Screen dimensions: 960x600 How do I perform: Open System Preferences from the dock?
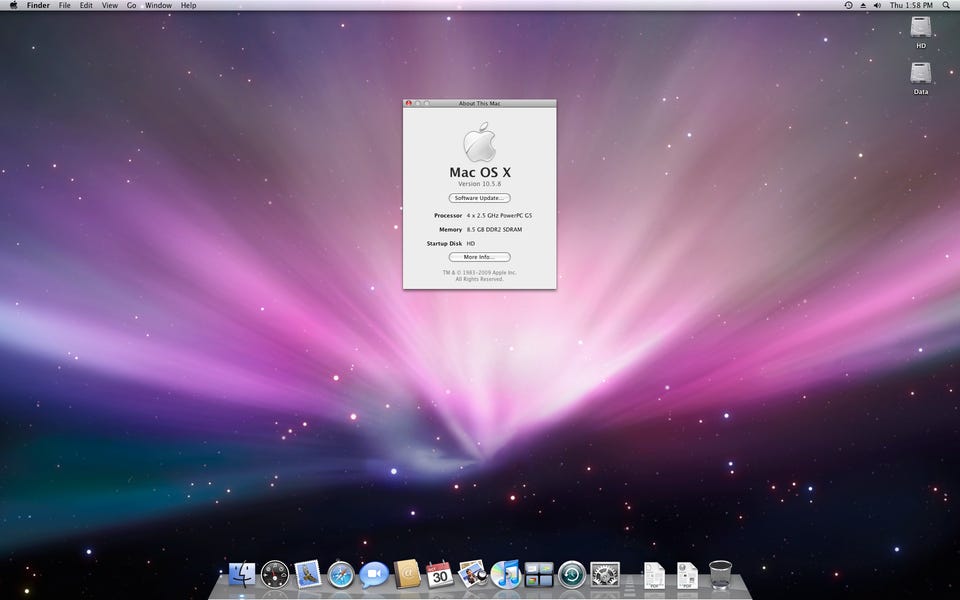pos(605,574)
